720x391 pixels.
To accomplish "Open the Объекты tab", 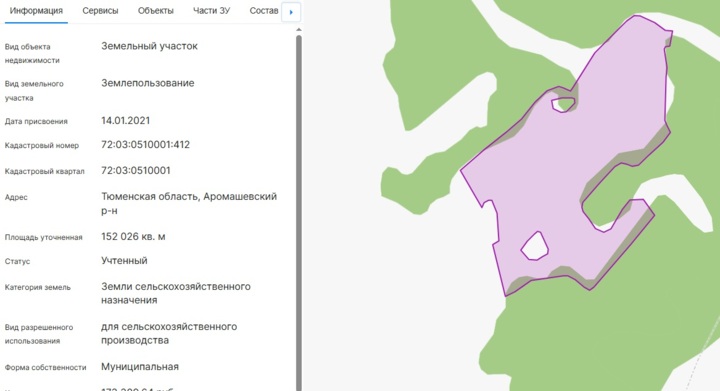I will click(156, 11).
